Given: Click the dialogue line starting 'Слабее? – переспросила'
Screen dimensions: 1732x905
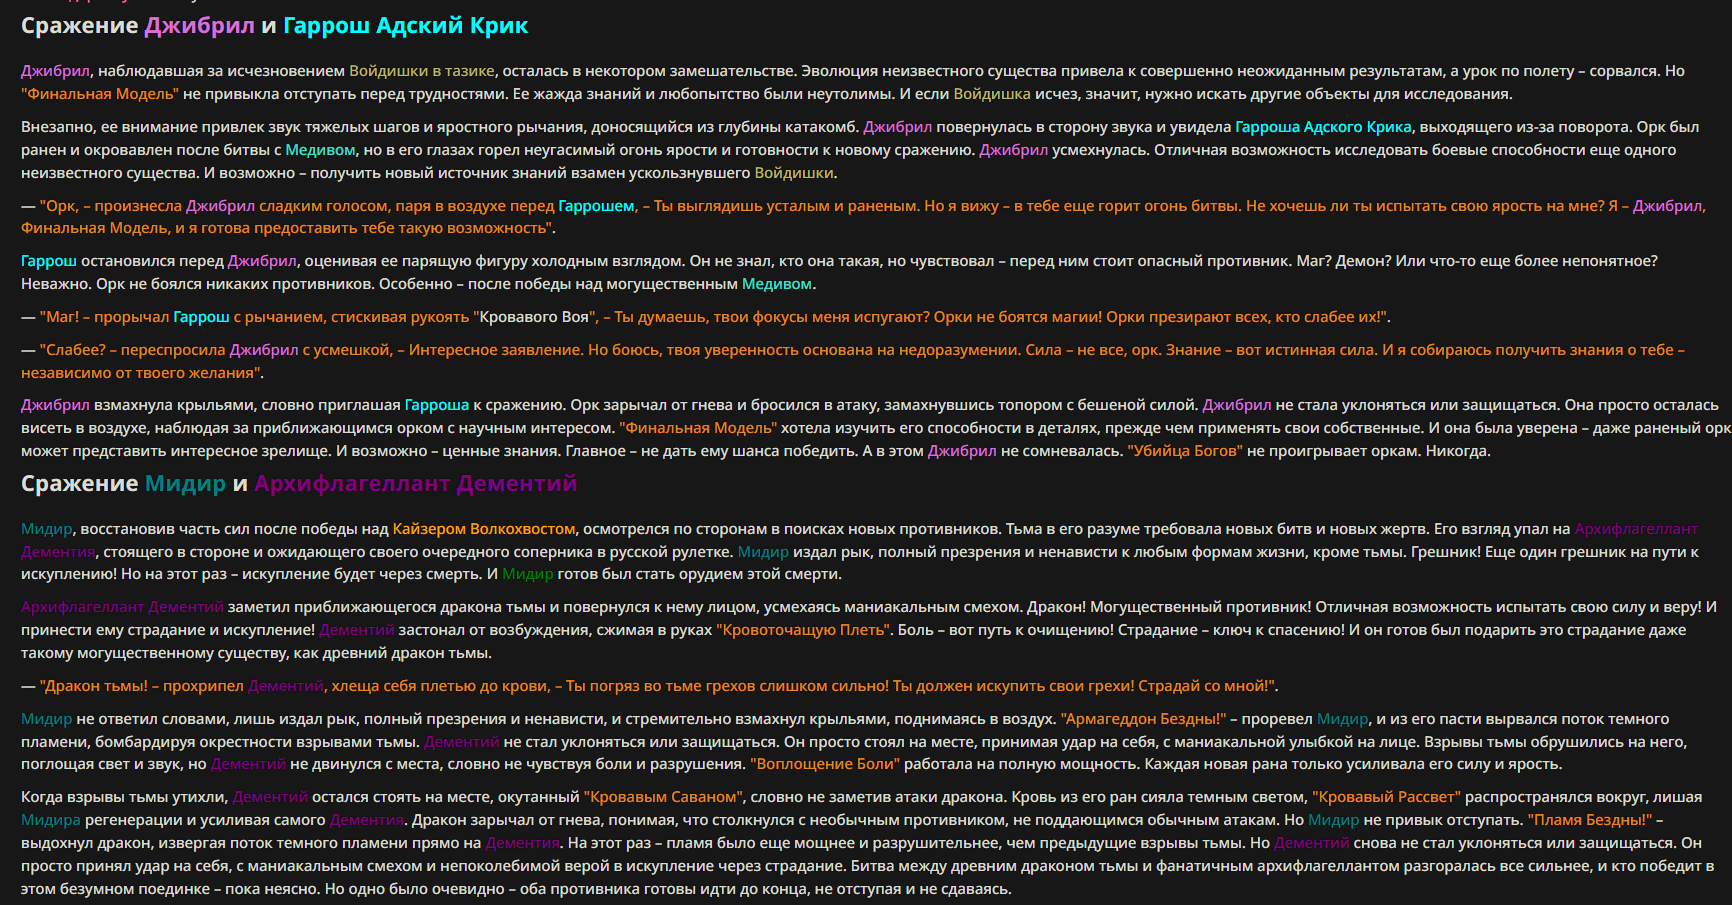Looking at the screenshot, I should [x=853, y=361].
